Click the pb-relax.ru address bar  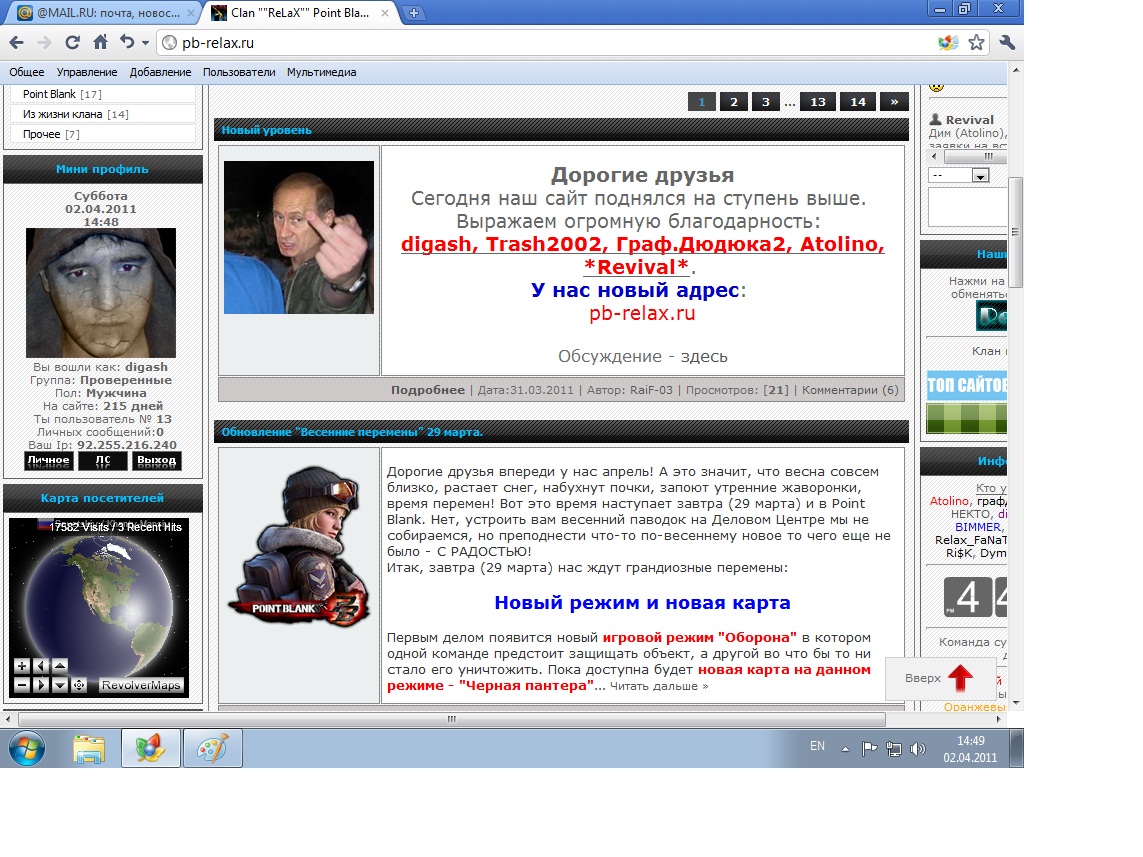tap(550, 43)
